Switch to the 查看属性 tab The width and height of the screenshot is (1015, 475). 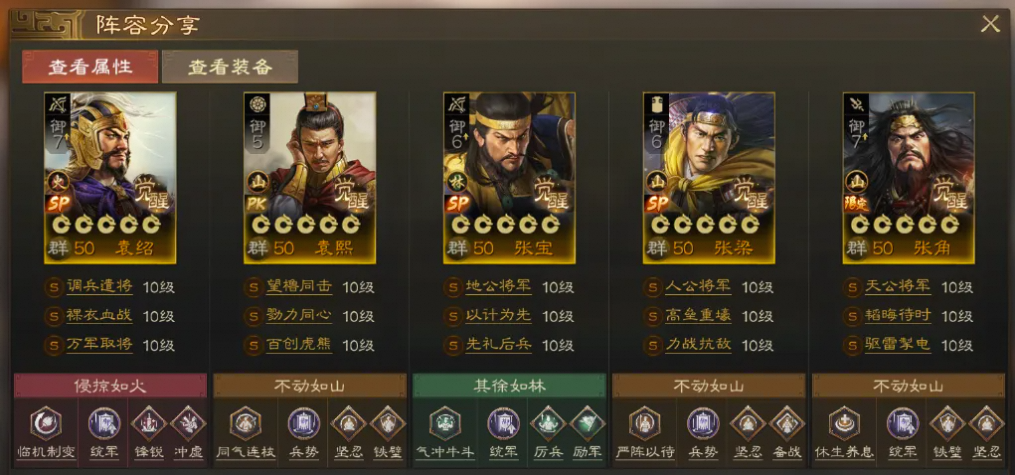[x=90, y=67]
